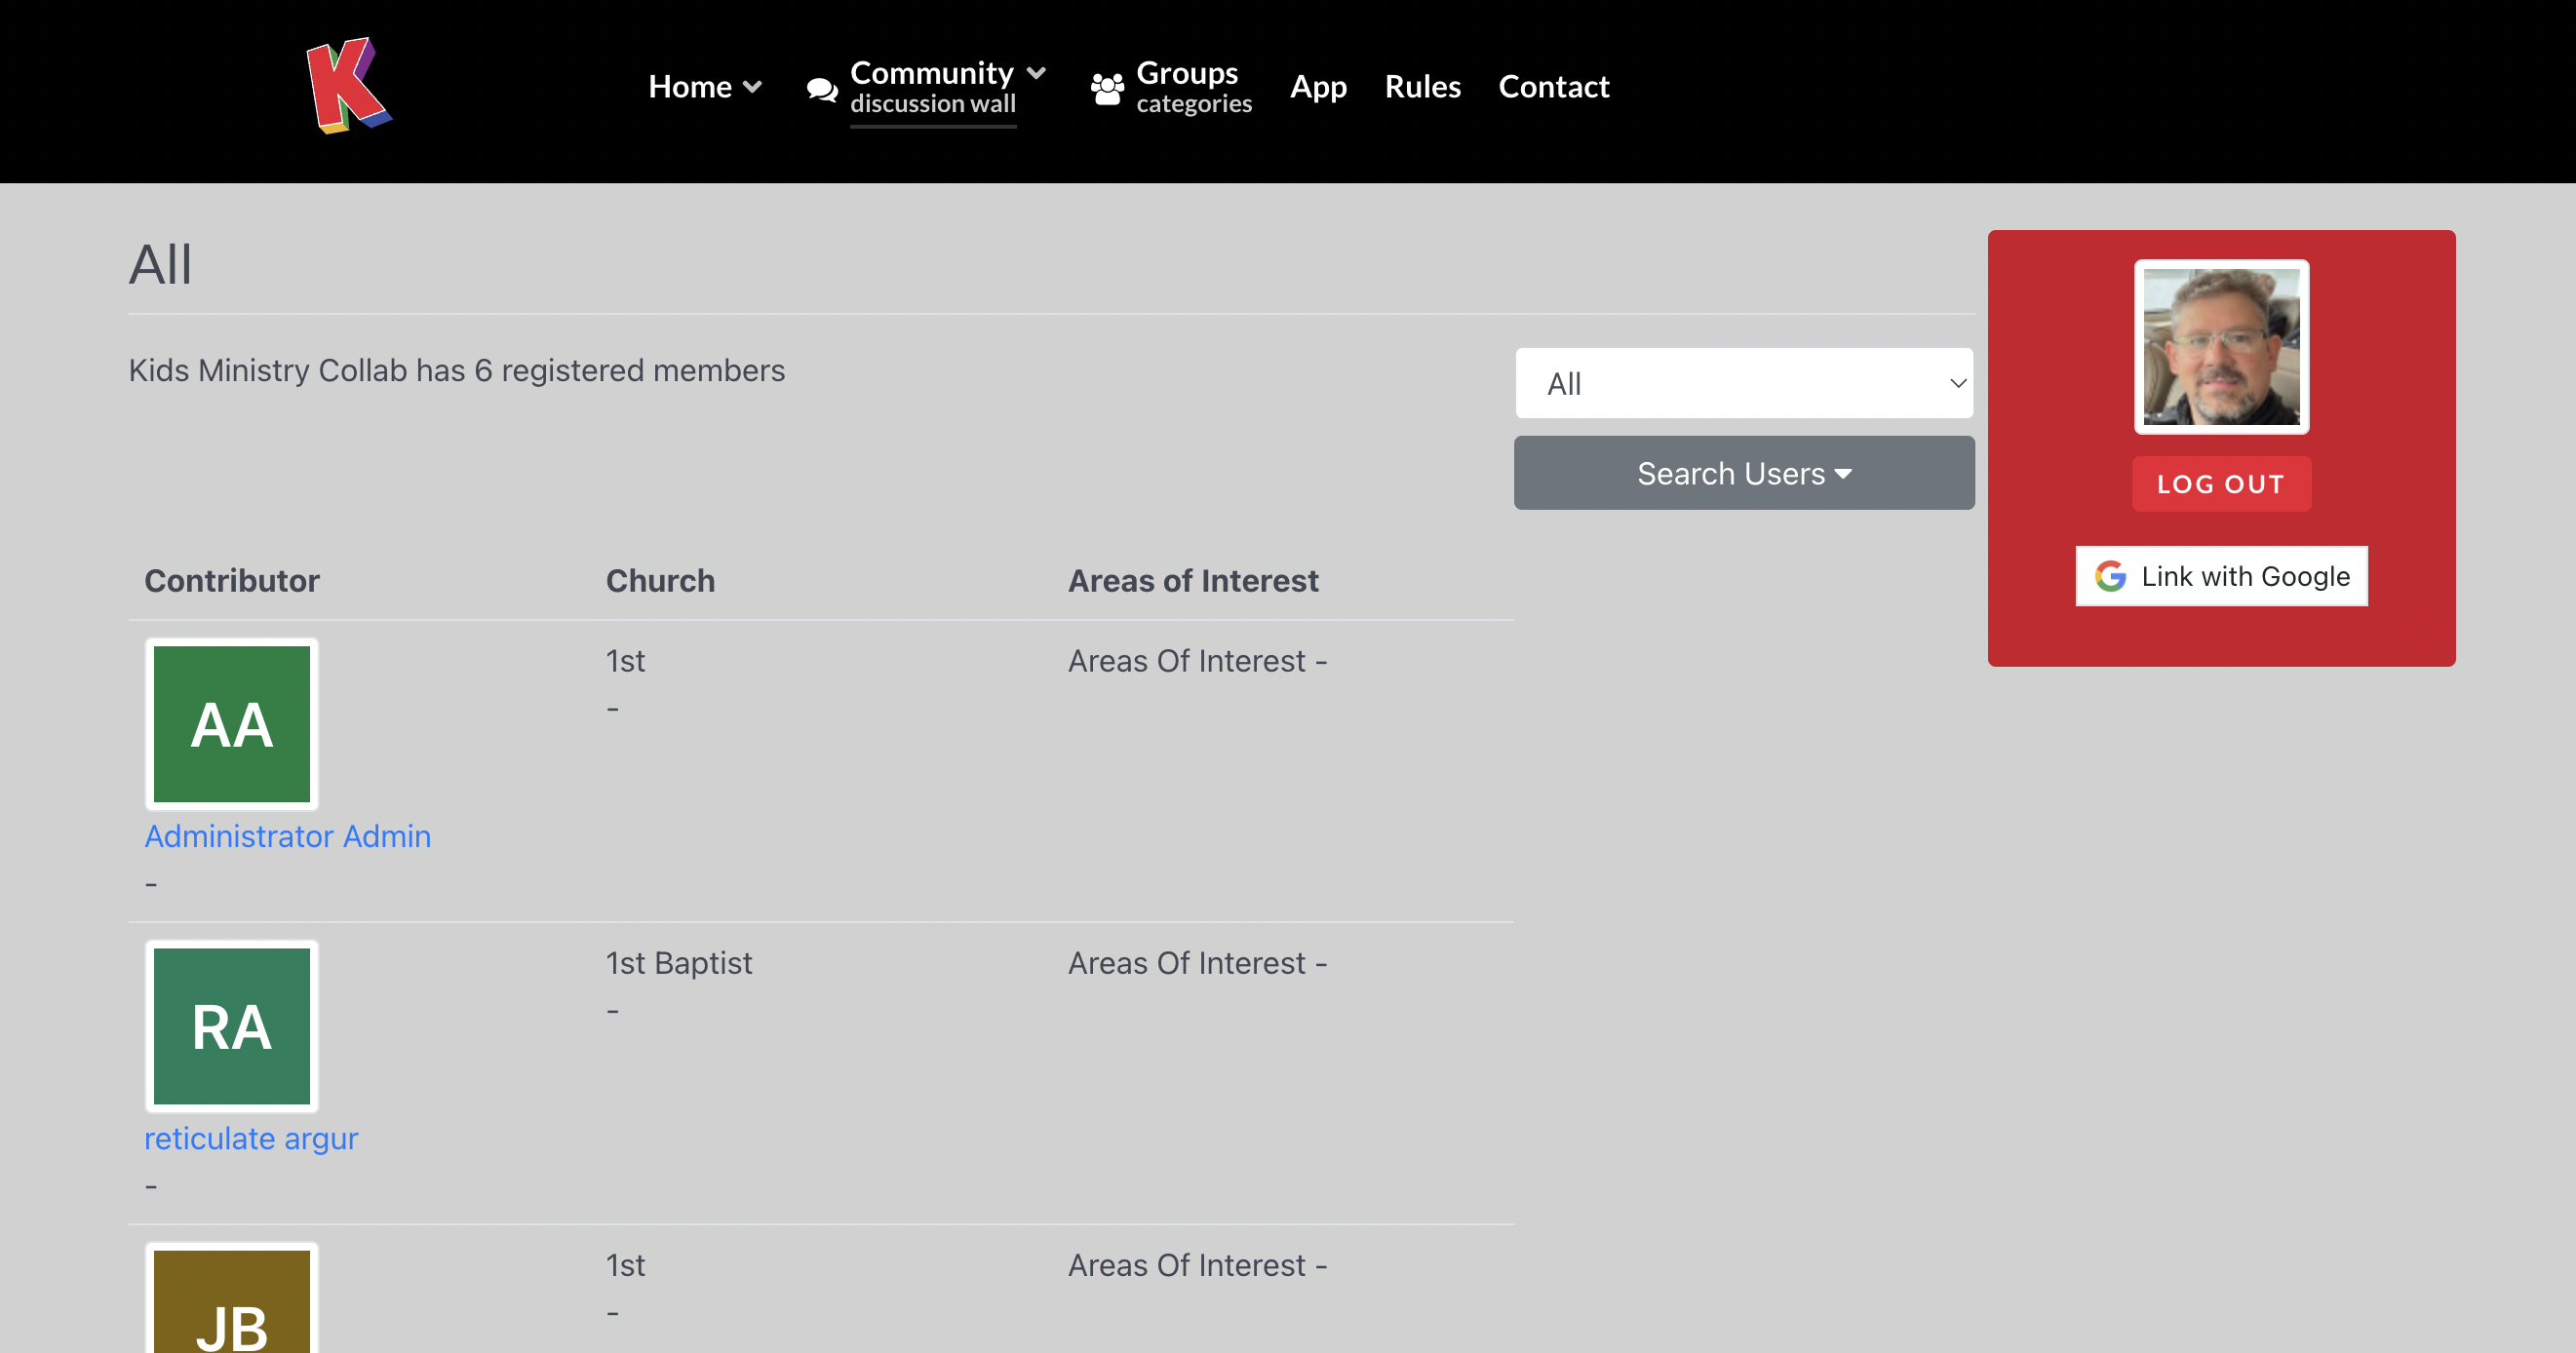The width and height of the screenshot is (2576, 1353).
Task: Expand the Search Users dropdown button
Action: click(x=1743, y=473)
